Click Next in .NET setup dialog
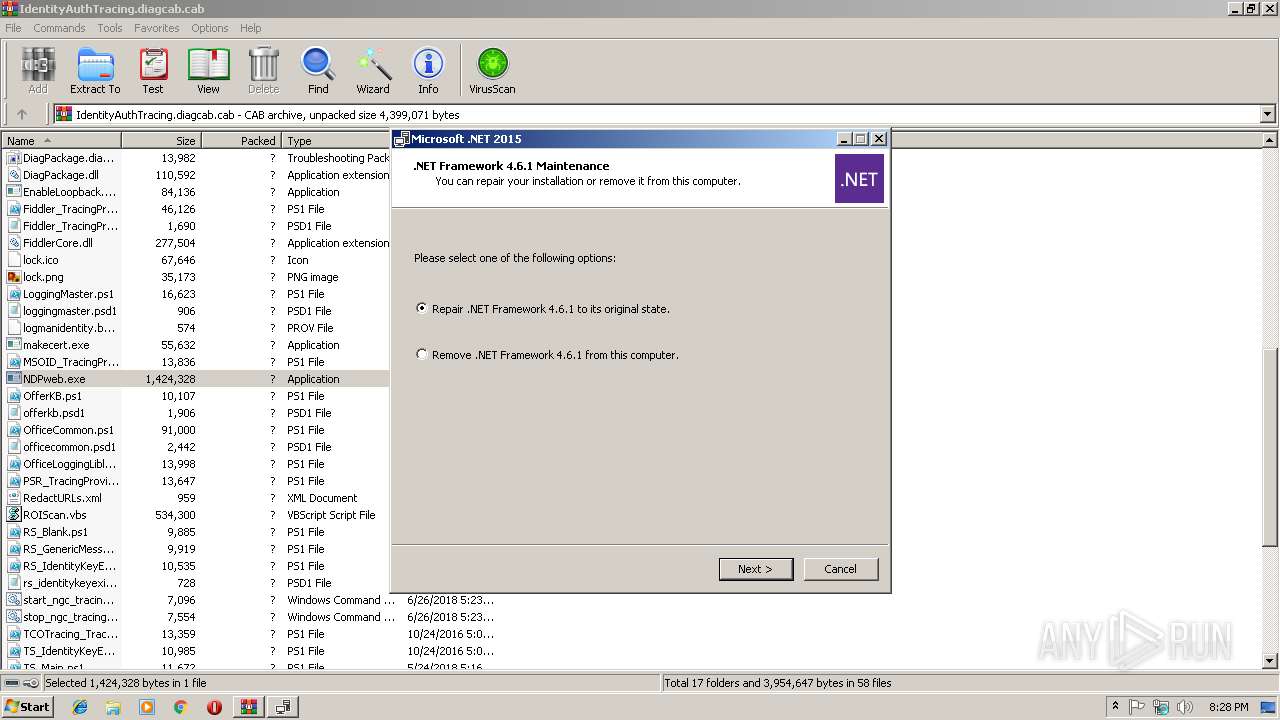1280x720 pixels. [x=756, y=569]
